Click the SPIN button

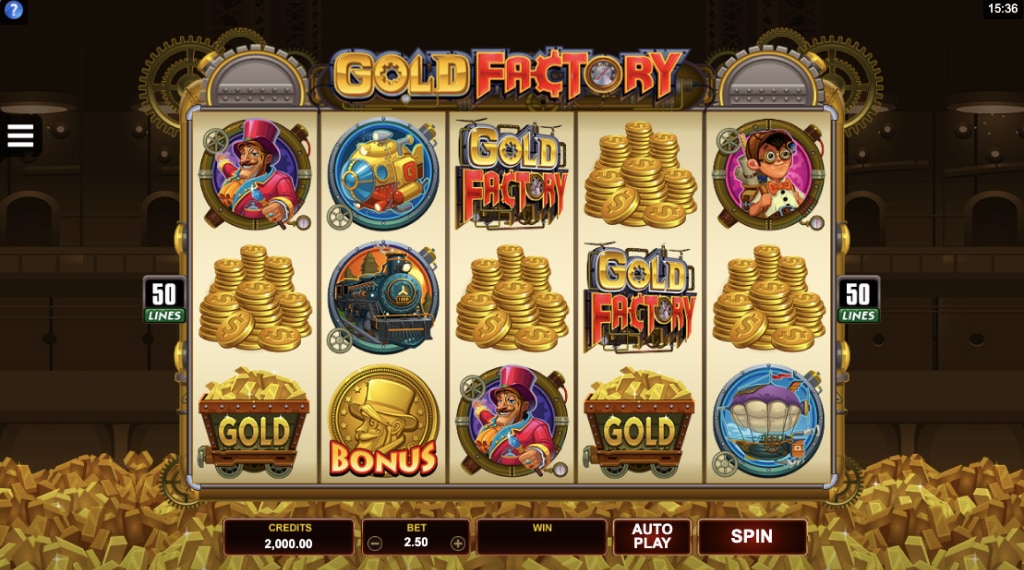[x=752, y=536]
